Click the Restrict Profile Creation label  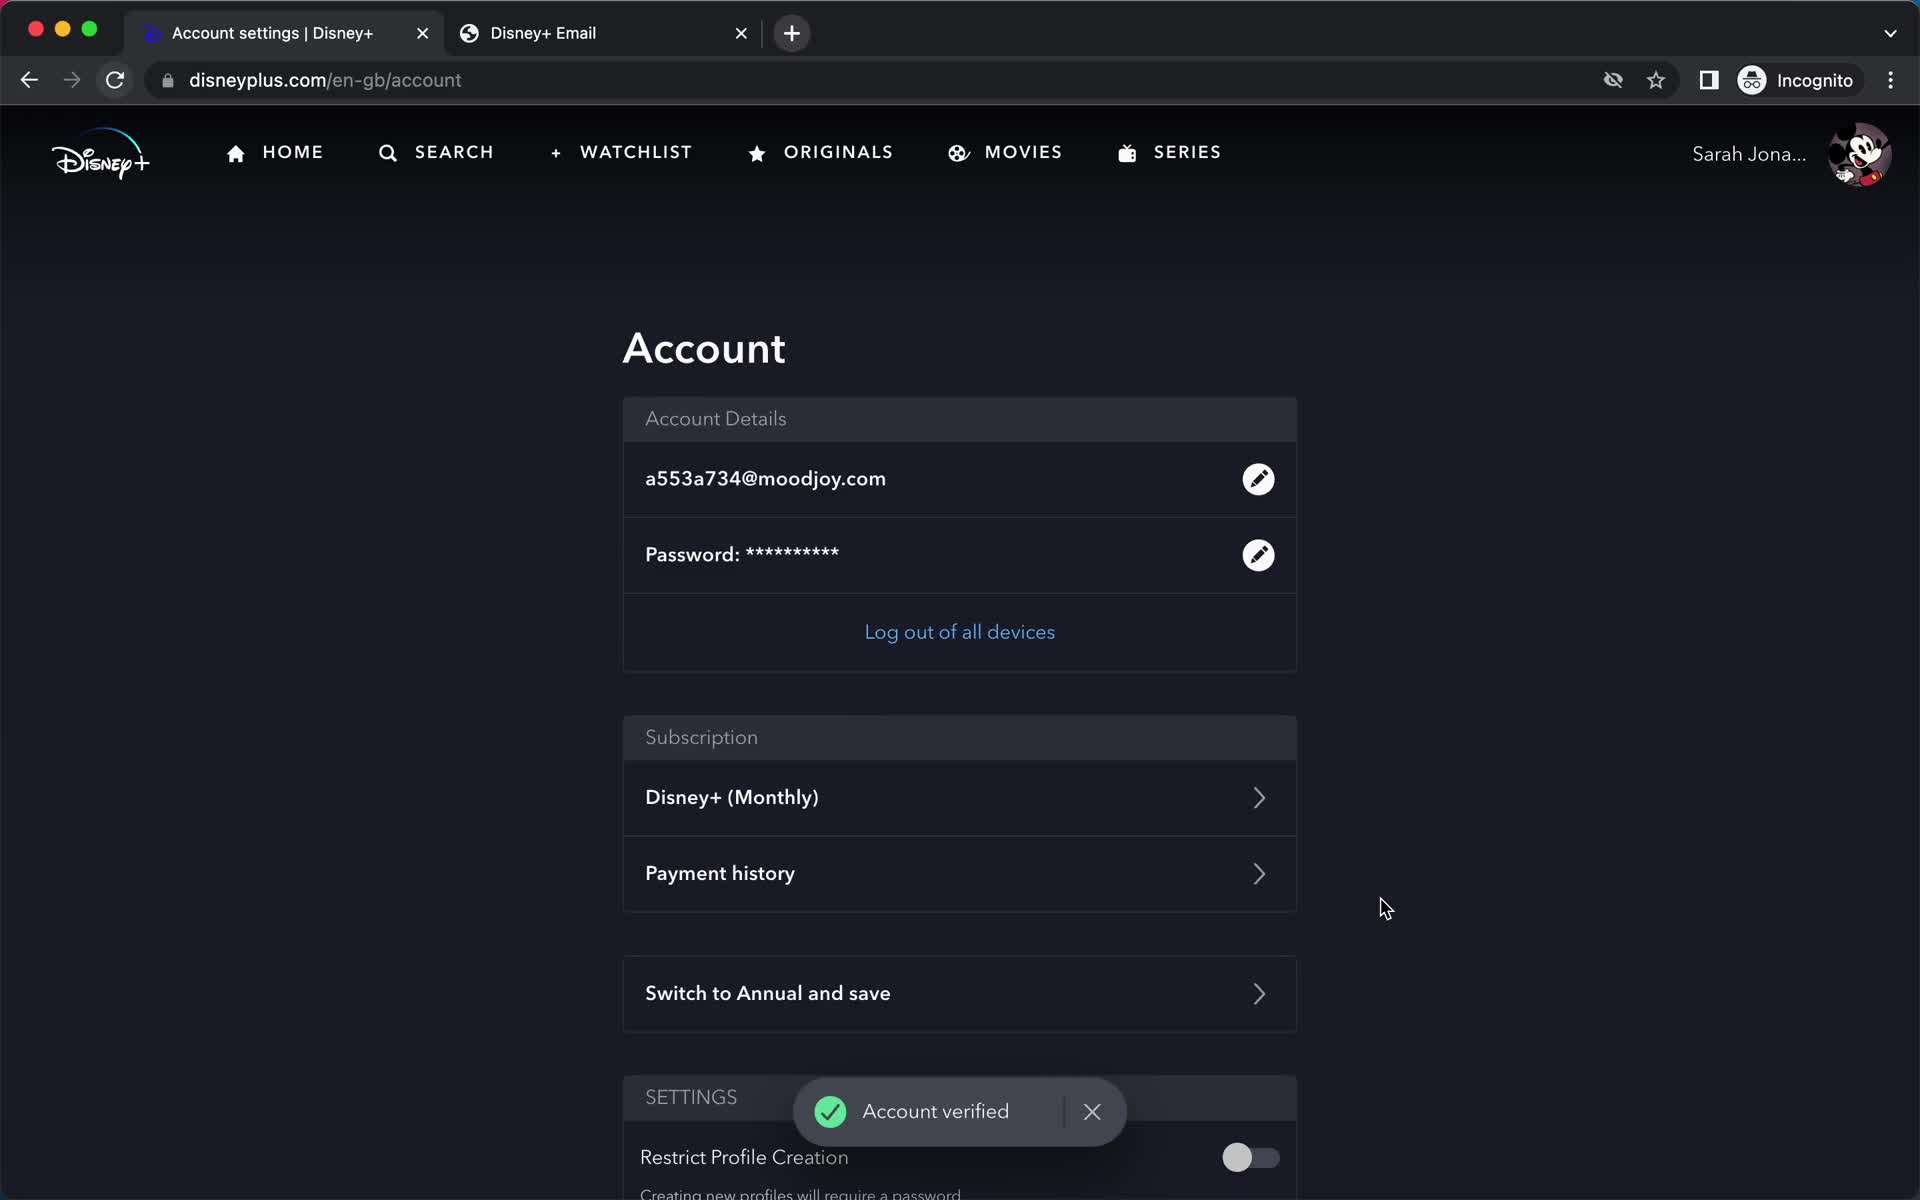[x=744, y=1157]
